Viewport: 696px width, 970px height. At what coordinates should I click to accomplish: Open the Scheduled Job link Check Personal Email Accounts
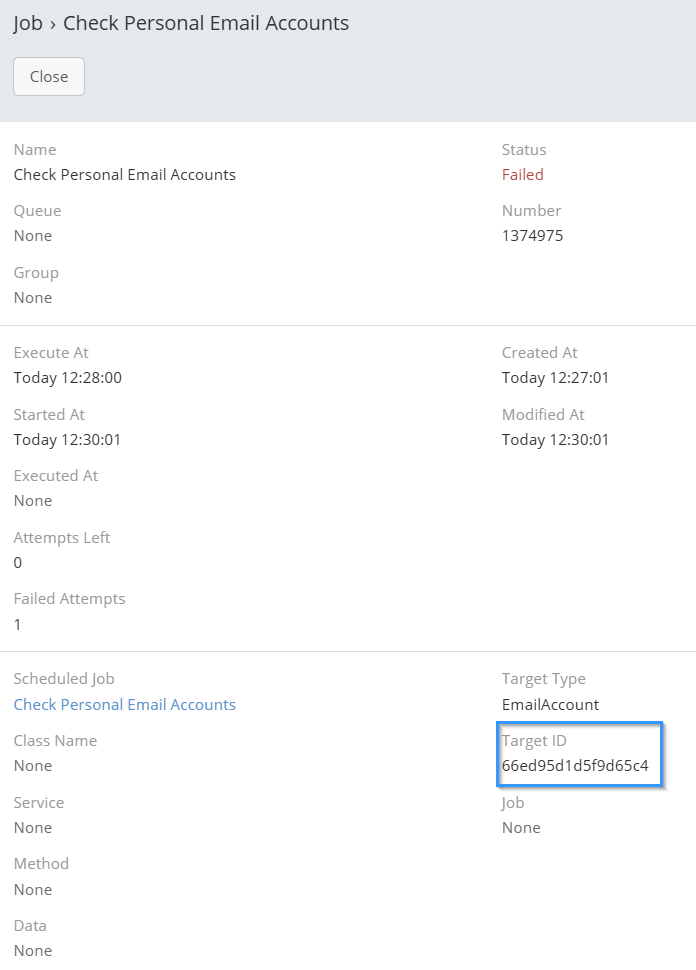[124, 705]
